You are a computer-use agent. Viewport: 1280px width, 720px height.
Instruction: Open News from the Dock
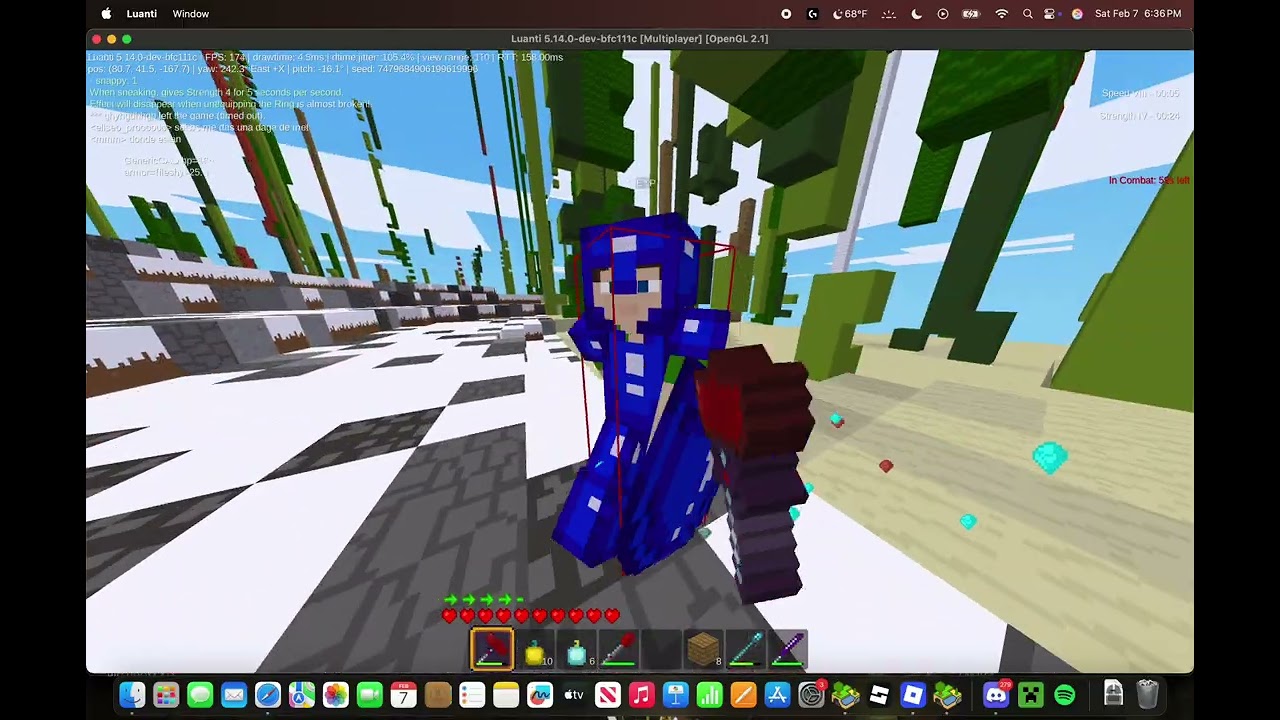point(608,695)
